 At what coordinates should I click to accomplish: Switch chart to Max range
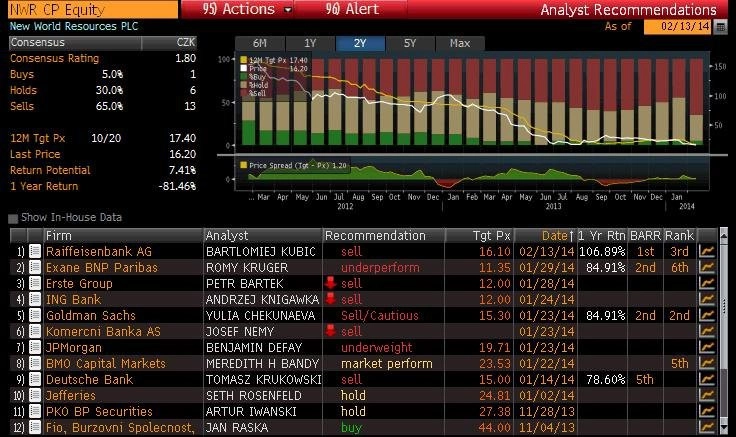tap(460, 43)
